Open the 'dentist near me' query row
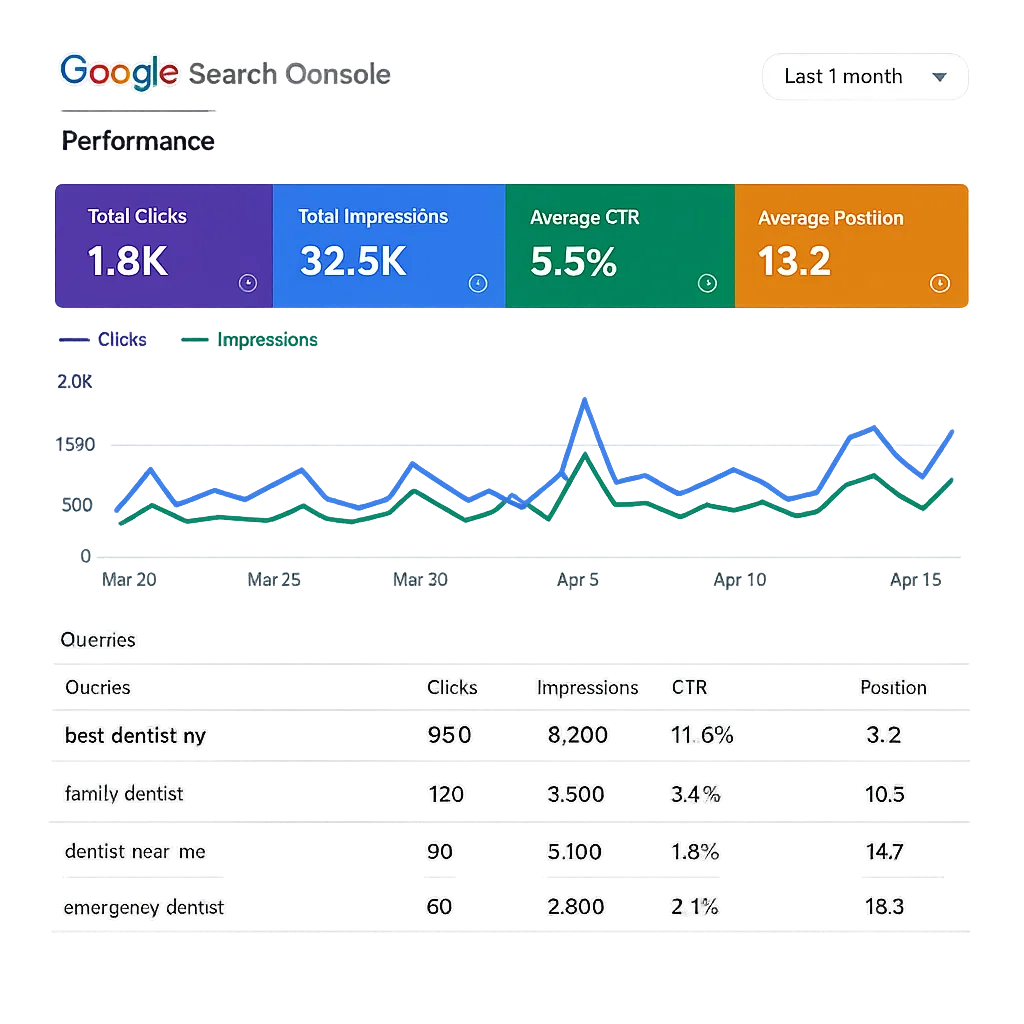This screenshot has width=1024, height=1024. tap(135, 852)
